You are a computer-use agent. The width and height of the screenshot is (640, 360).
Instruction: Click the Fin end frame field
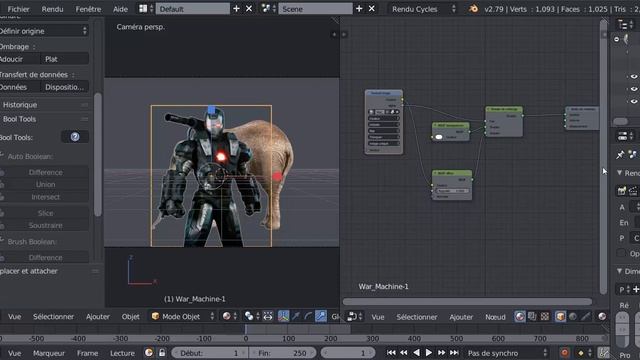tap(282, 353)
